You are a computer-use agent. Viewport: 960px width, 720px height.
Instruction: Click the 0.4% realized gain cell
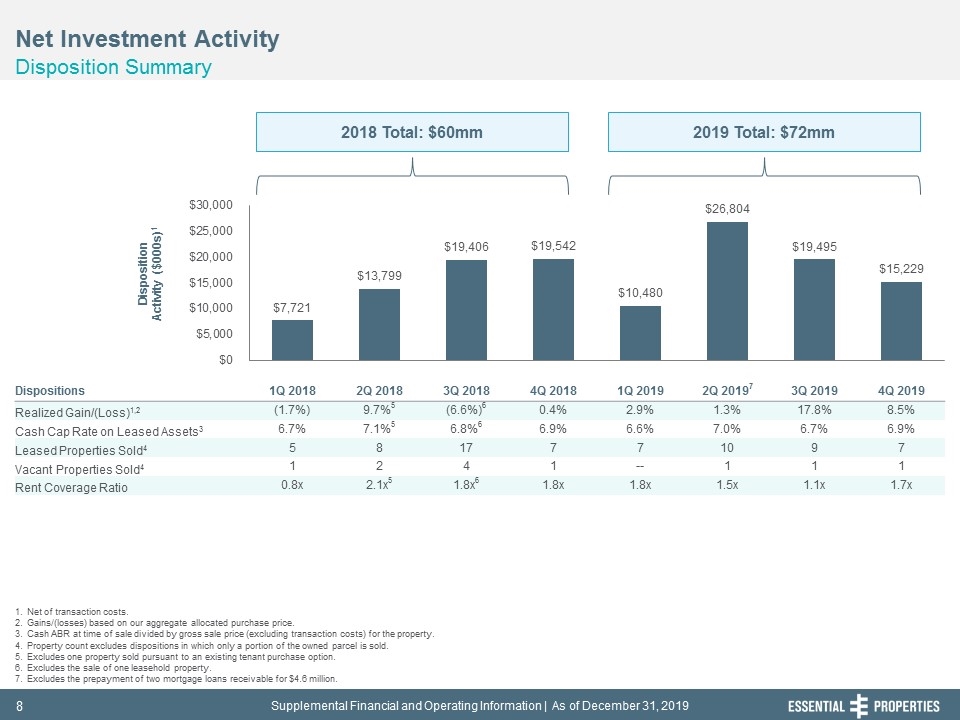[x=553, y=410]
